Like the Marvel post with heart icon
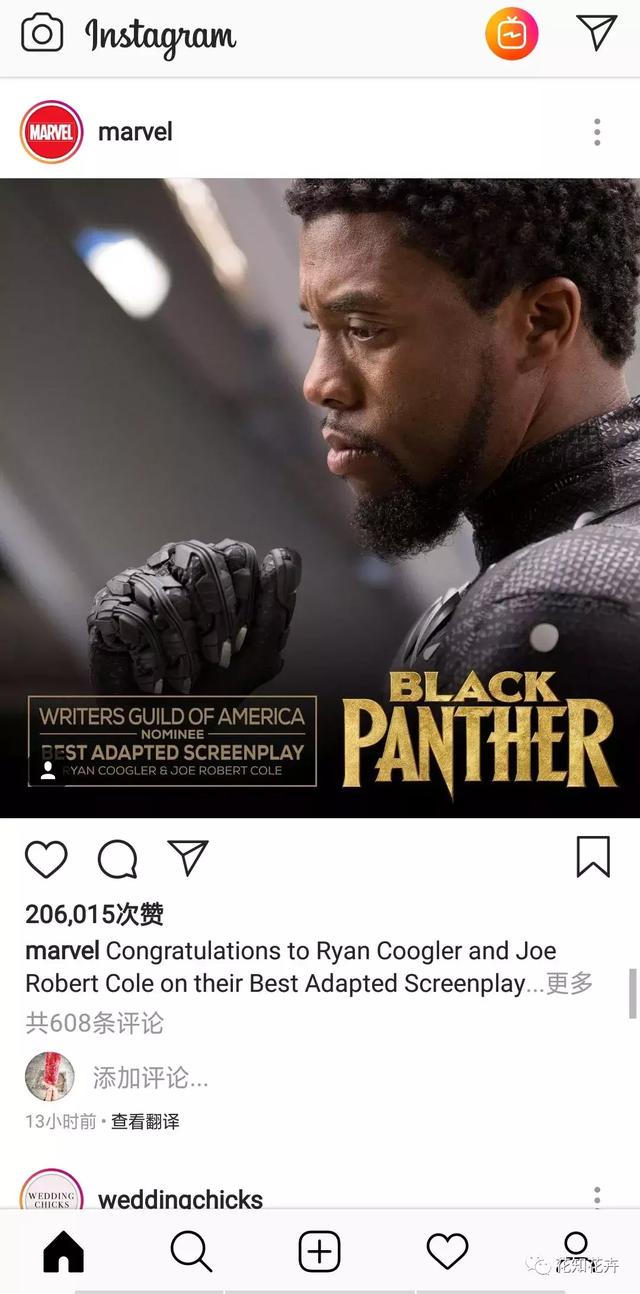Image resolution: width=640 pixels, height=1294 pixels. coord(46,859)
